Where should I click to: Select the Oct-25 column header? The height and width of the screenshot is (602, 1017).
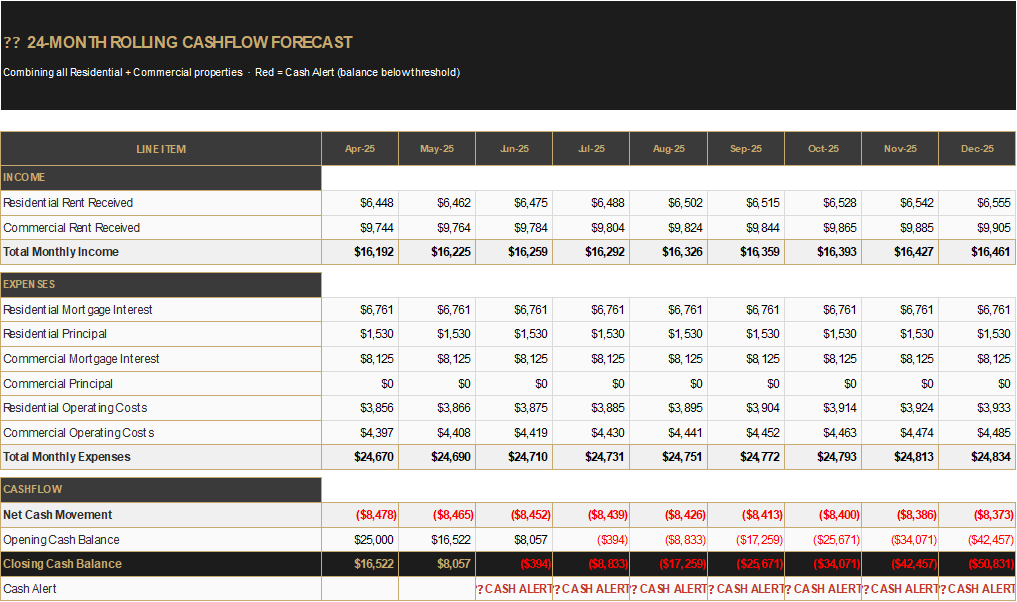click(823, 149)
